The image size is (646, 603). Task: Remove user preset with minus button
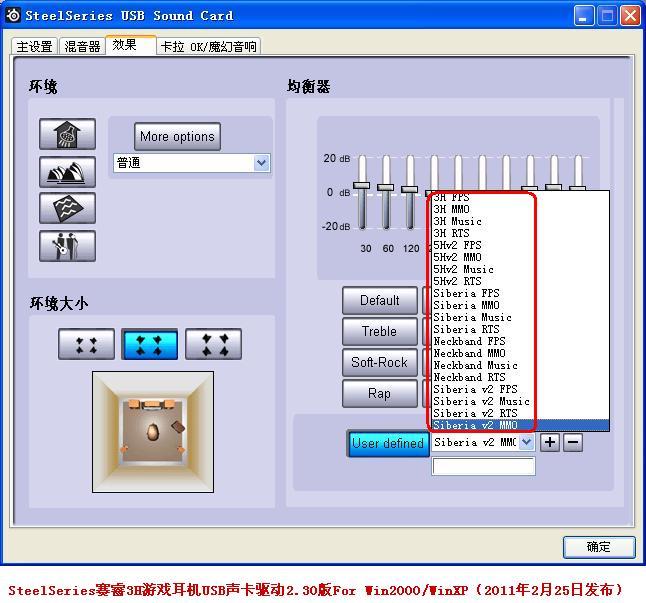click(573, 442)
